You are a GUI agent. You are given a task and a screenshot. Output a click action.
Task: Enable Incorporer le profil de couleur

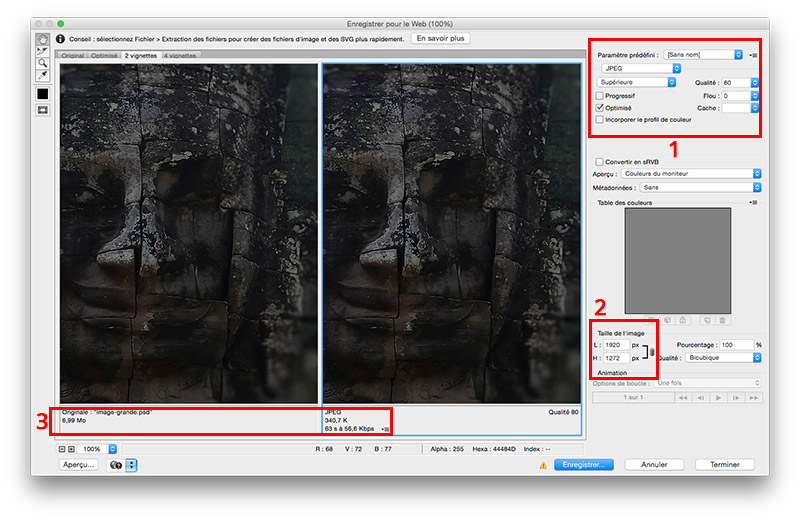(x=599, y=119)
